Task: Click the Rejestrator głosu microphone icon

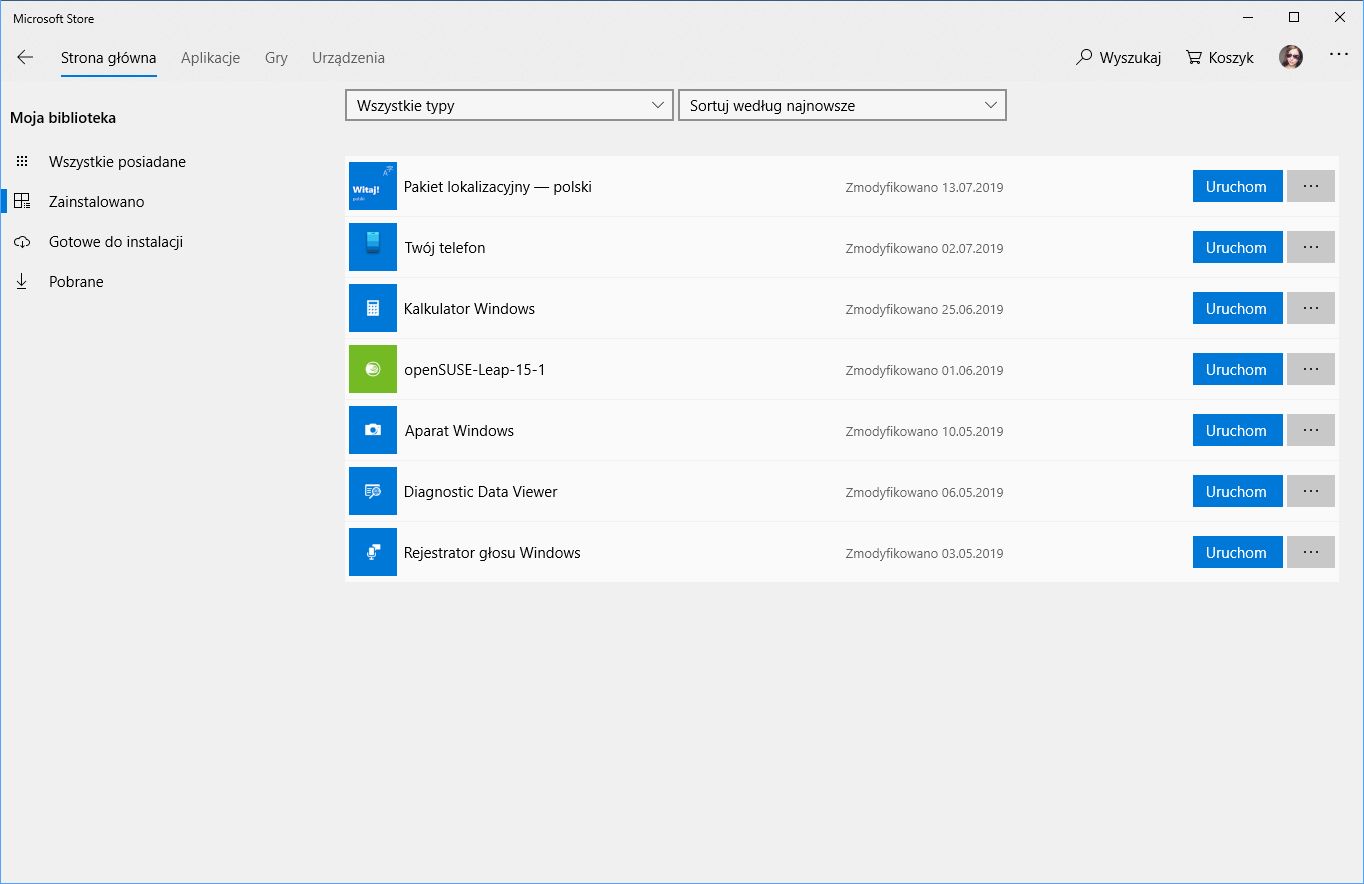Action: (x=373, y=552)
